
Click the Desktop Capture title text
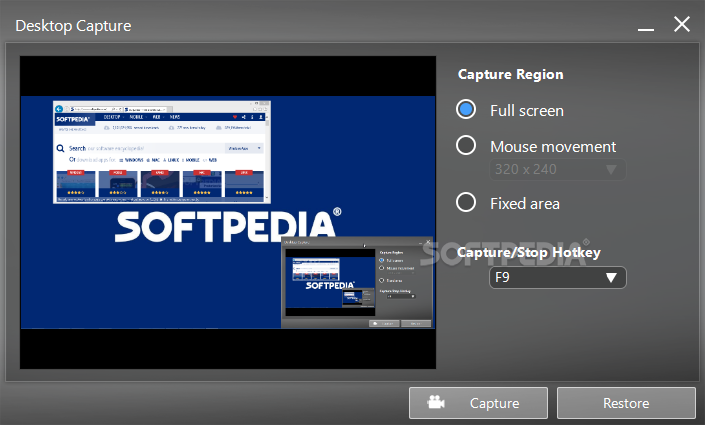73,26
